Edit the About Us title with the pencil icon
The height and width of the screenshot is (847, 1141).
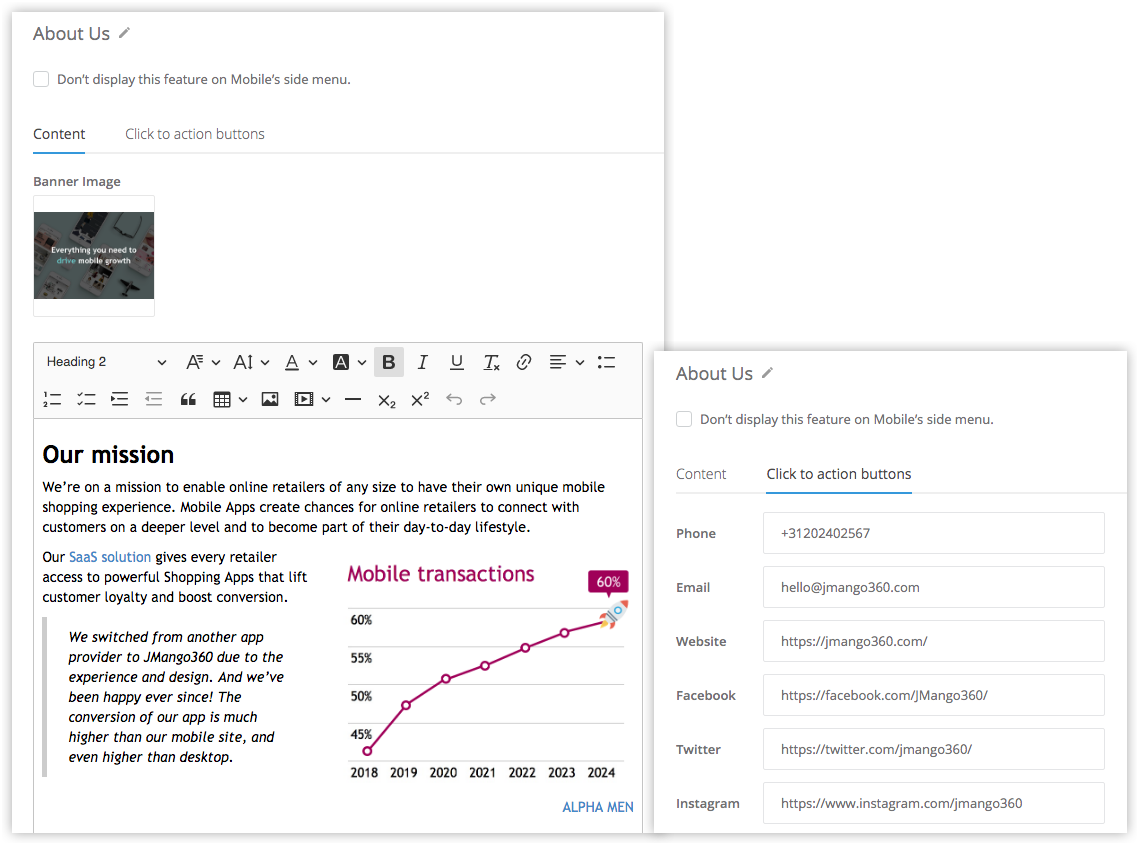tap(124, 33)
